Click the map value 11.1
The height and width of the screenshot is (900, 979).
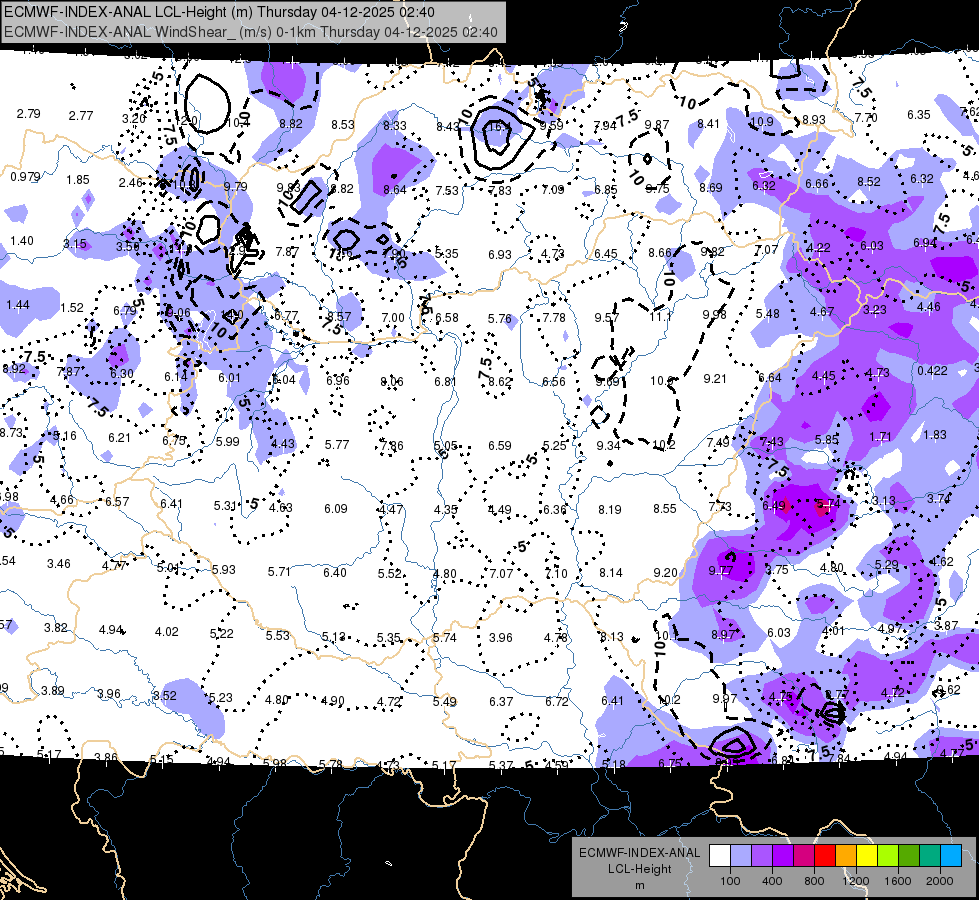[660, 317]
